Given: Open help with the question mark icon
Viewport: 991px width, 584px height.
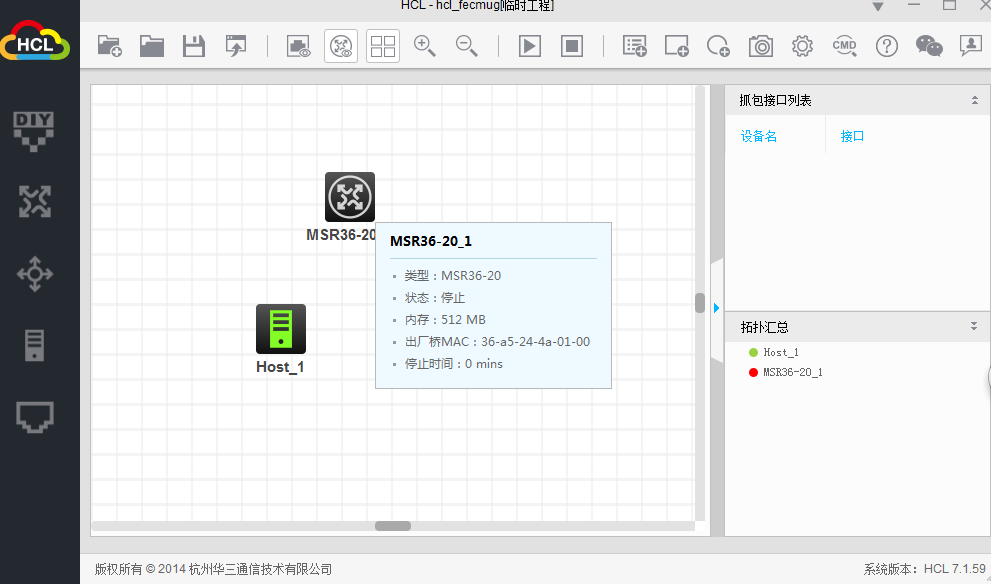Looking at the screenshot, I should 887,46.
